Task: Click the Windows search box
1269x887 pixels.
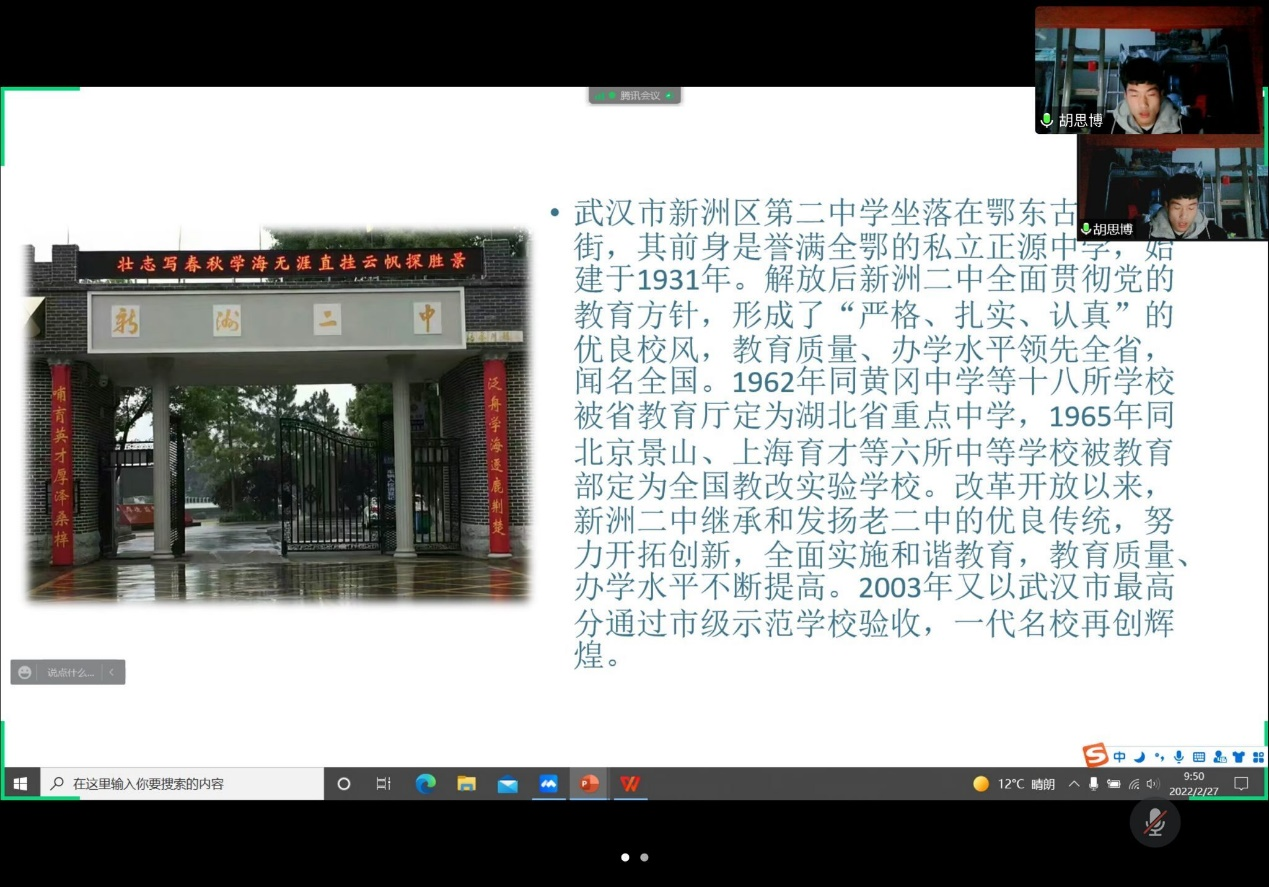Action: [183, 784]
